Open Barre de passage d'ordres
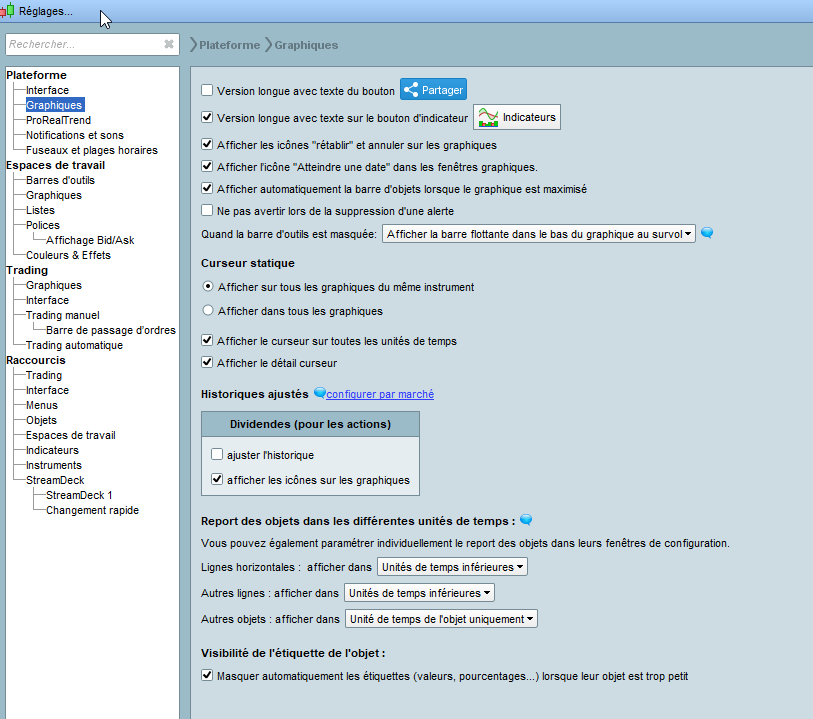Image resolution: width=813 pixels, height=719 pixels. click(111, 331)
